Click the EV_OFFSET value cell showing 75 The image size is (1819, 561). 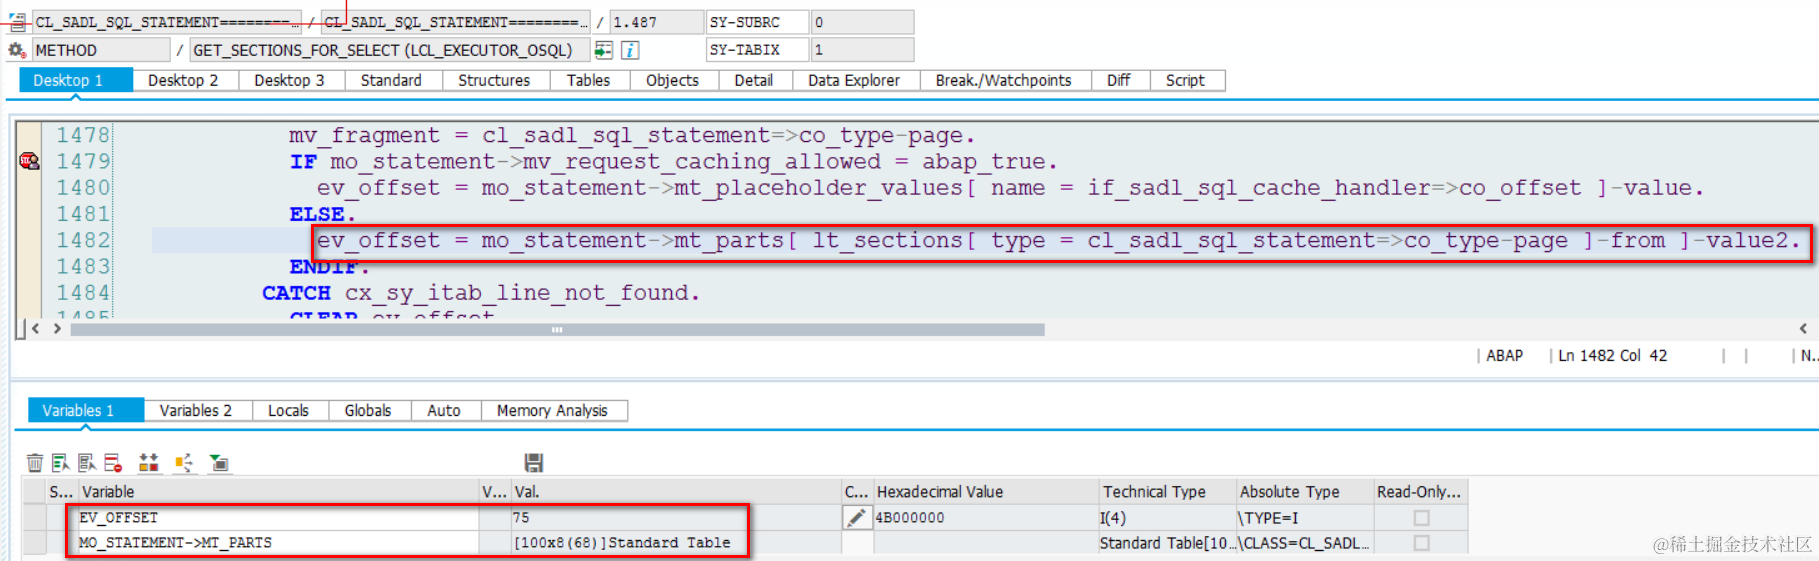coord(675,518)
